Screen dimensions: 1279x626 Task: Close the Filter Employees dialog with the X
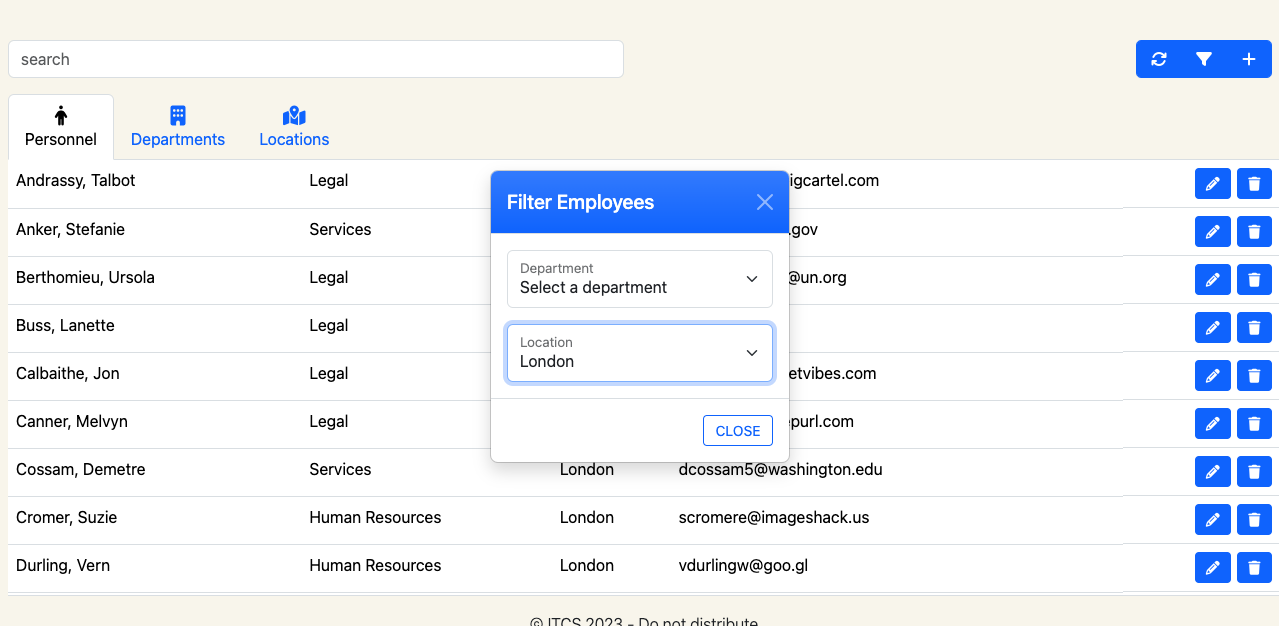pos(764,201)
